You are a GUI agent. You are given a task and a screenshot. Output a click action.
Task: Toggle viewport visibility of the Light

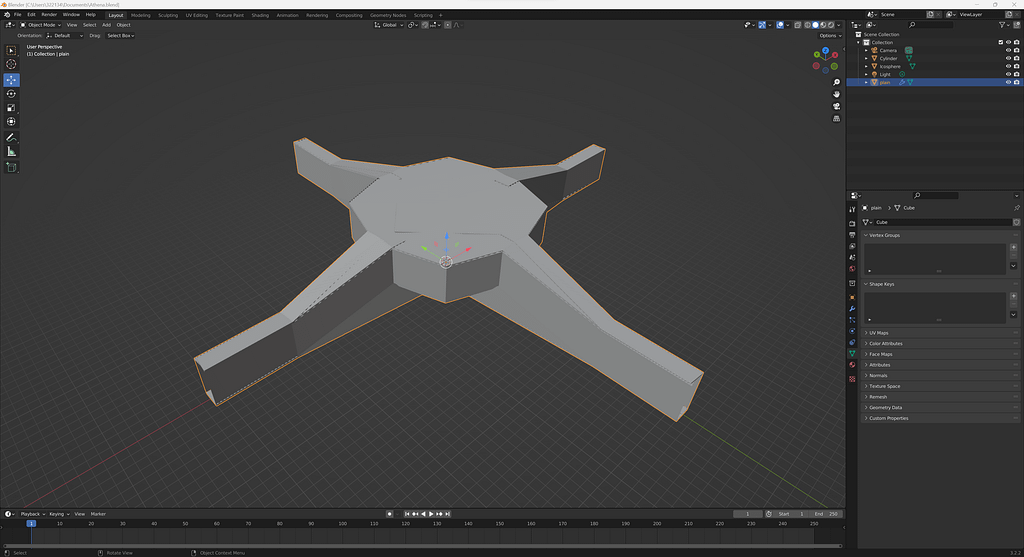click(x=1007, y=74)
